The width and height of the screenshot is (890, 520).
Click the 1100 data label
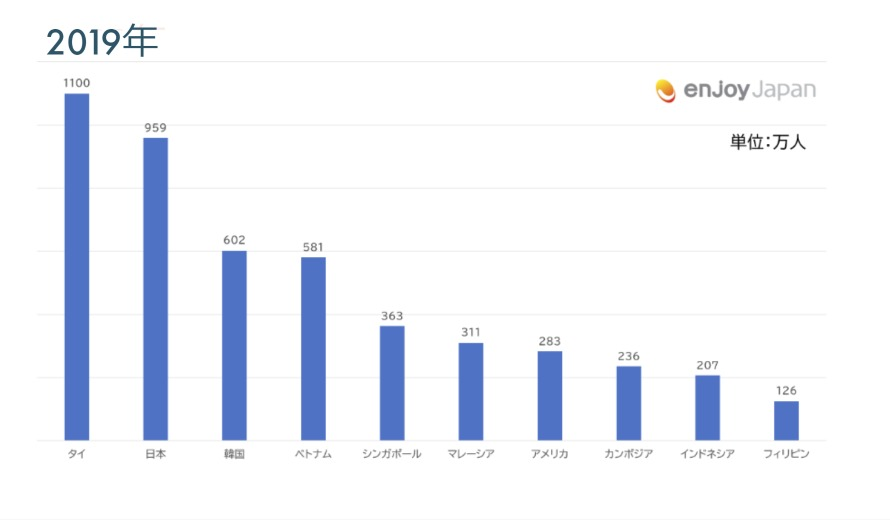(77, 84)
